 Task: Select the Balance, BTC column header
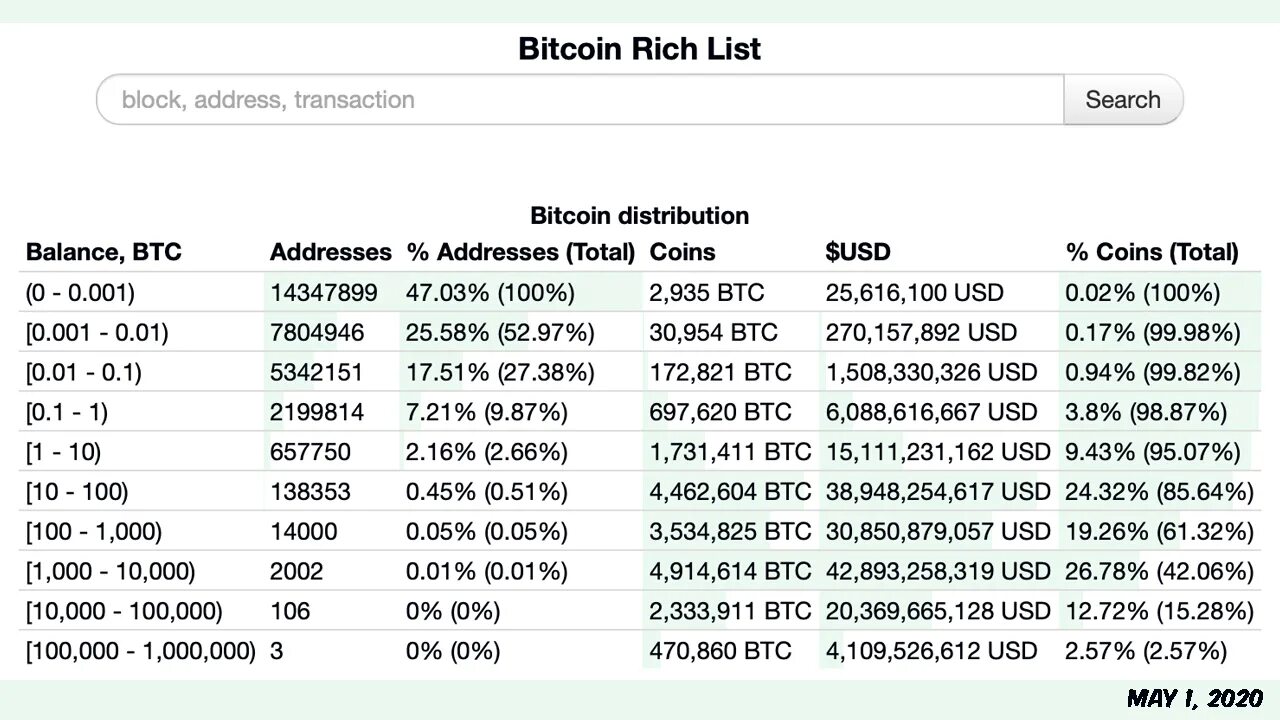tap(104, 252)
